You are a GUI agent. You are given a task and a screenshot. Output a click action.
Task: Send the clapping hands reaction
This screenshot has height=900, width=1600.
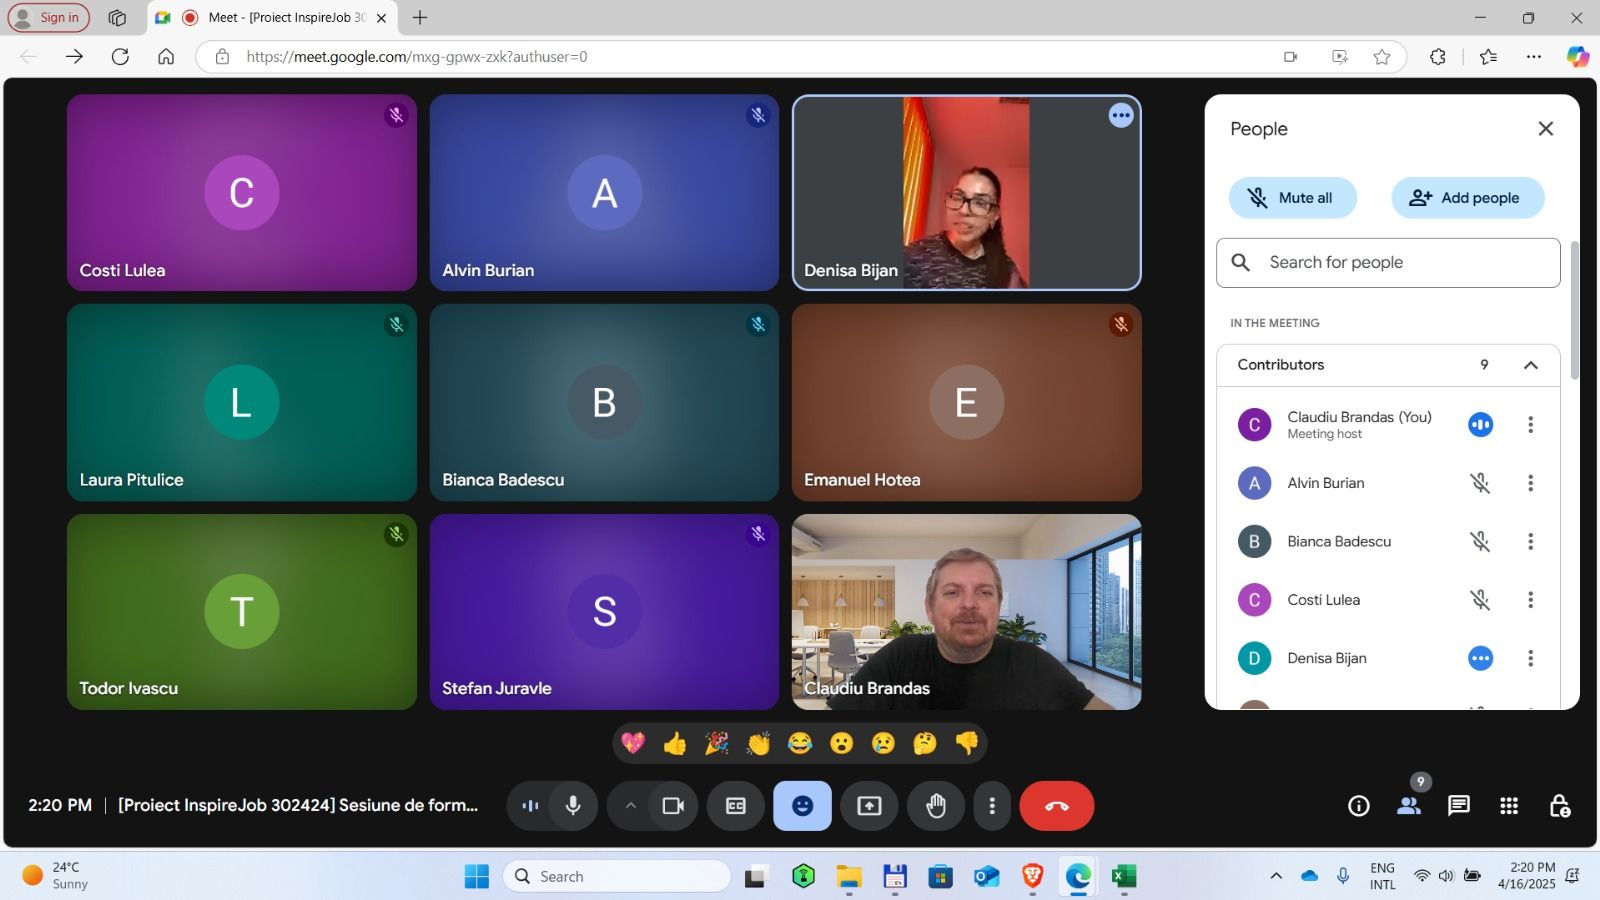(x=759, y=743)
